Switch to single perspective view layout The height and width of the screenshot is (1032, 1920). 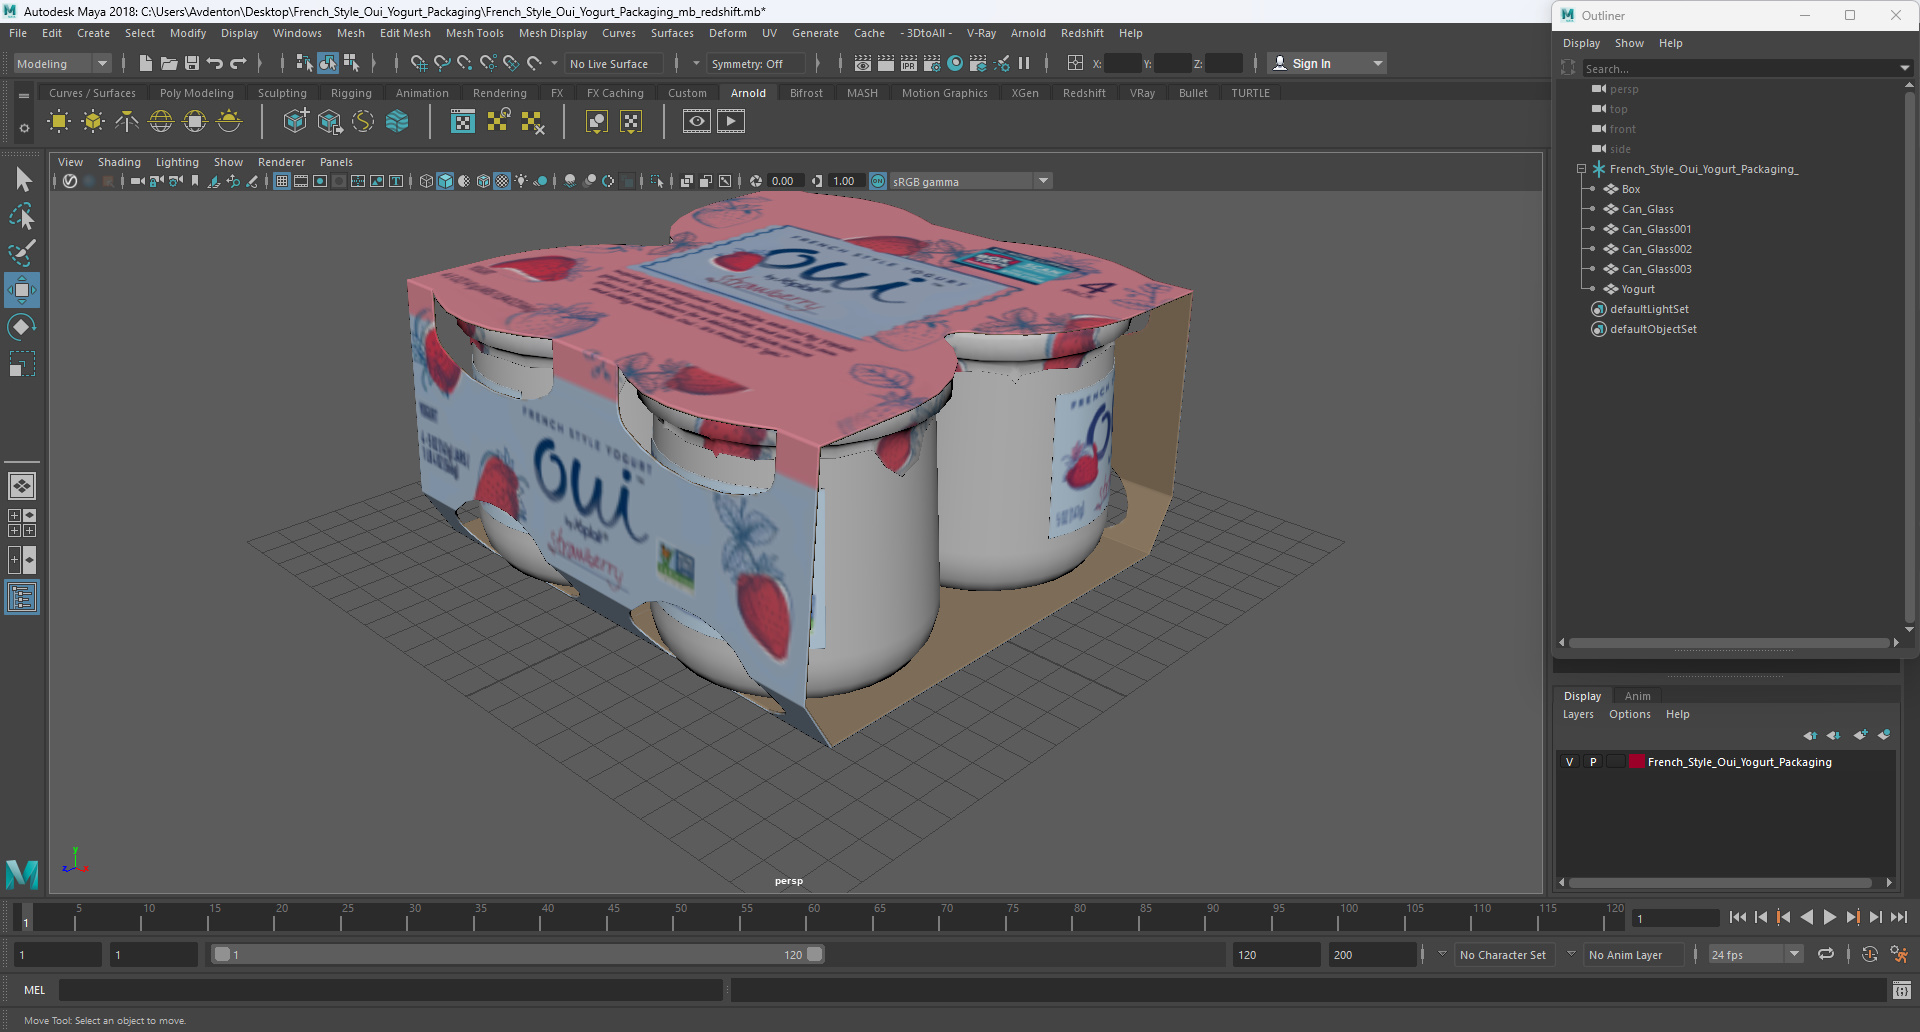22,486
